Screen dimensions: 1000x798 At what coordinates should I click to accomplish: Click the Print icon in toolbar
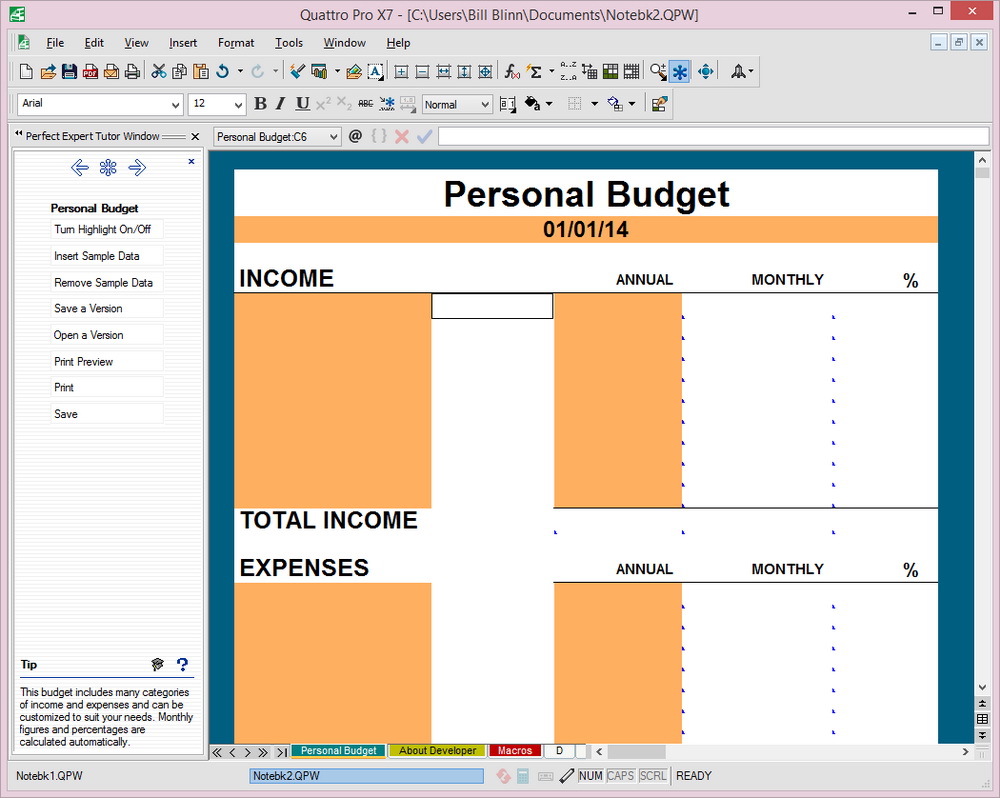[x=131, y=71]
